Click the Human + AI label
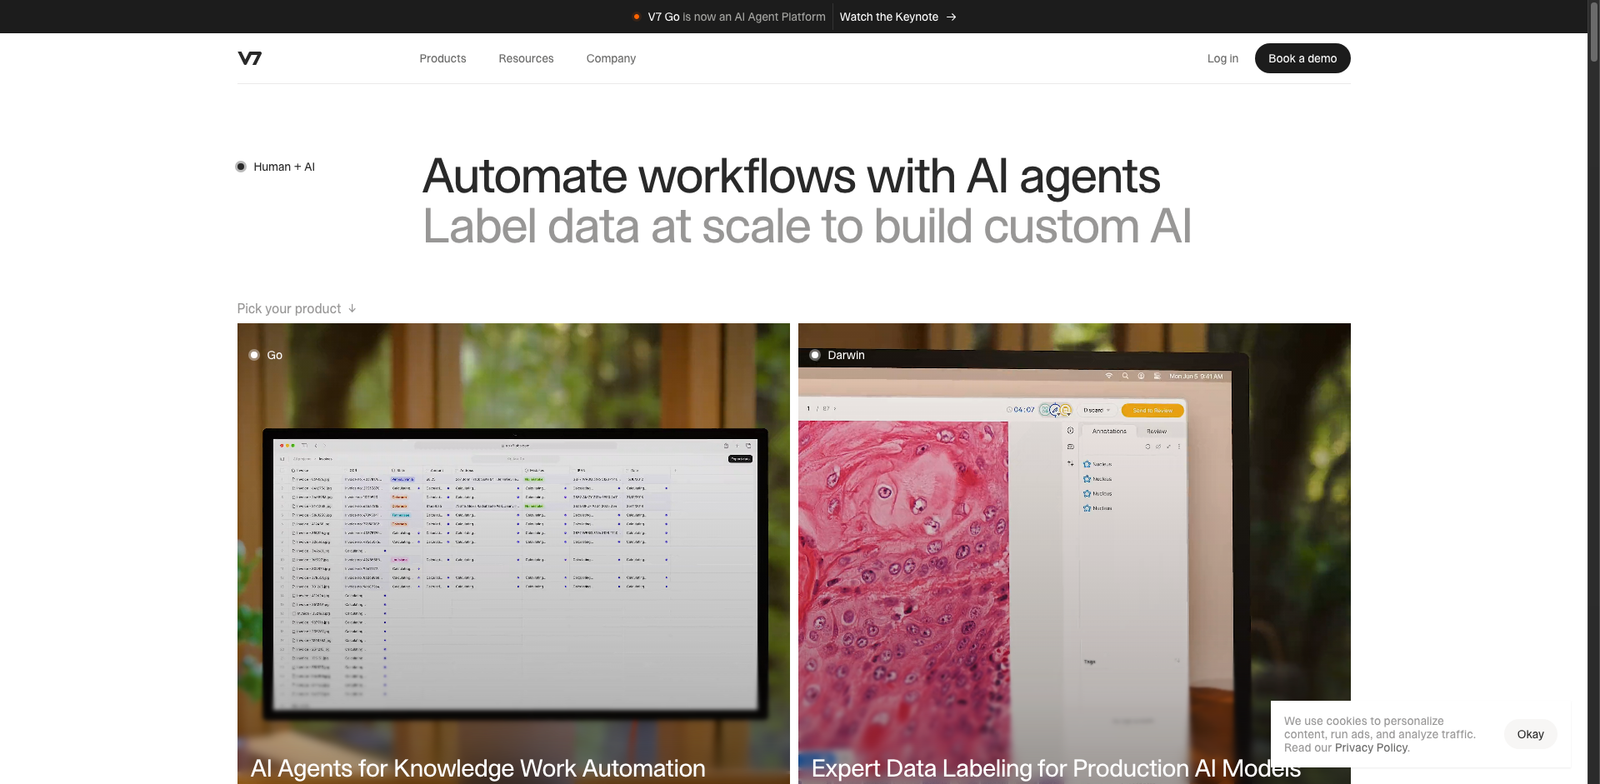Screen dimensions: 1600x784 pos(284,167)
